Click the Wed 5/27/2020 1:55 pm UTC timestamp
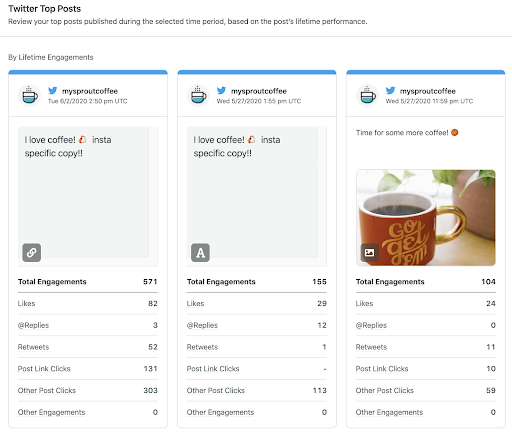This screenshot has width=512, height=435. (x=259, y=101)
